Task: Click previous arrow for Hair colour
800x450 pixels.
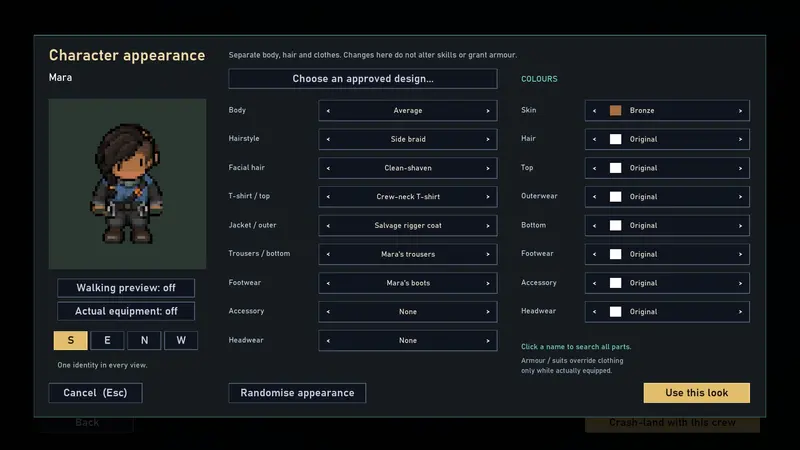Action: pos(594,139)
